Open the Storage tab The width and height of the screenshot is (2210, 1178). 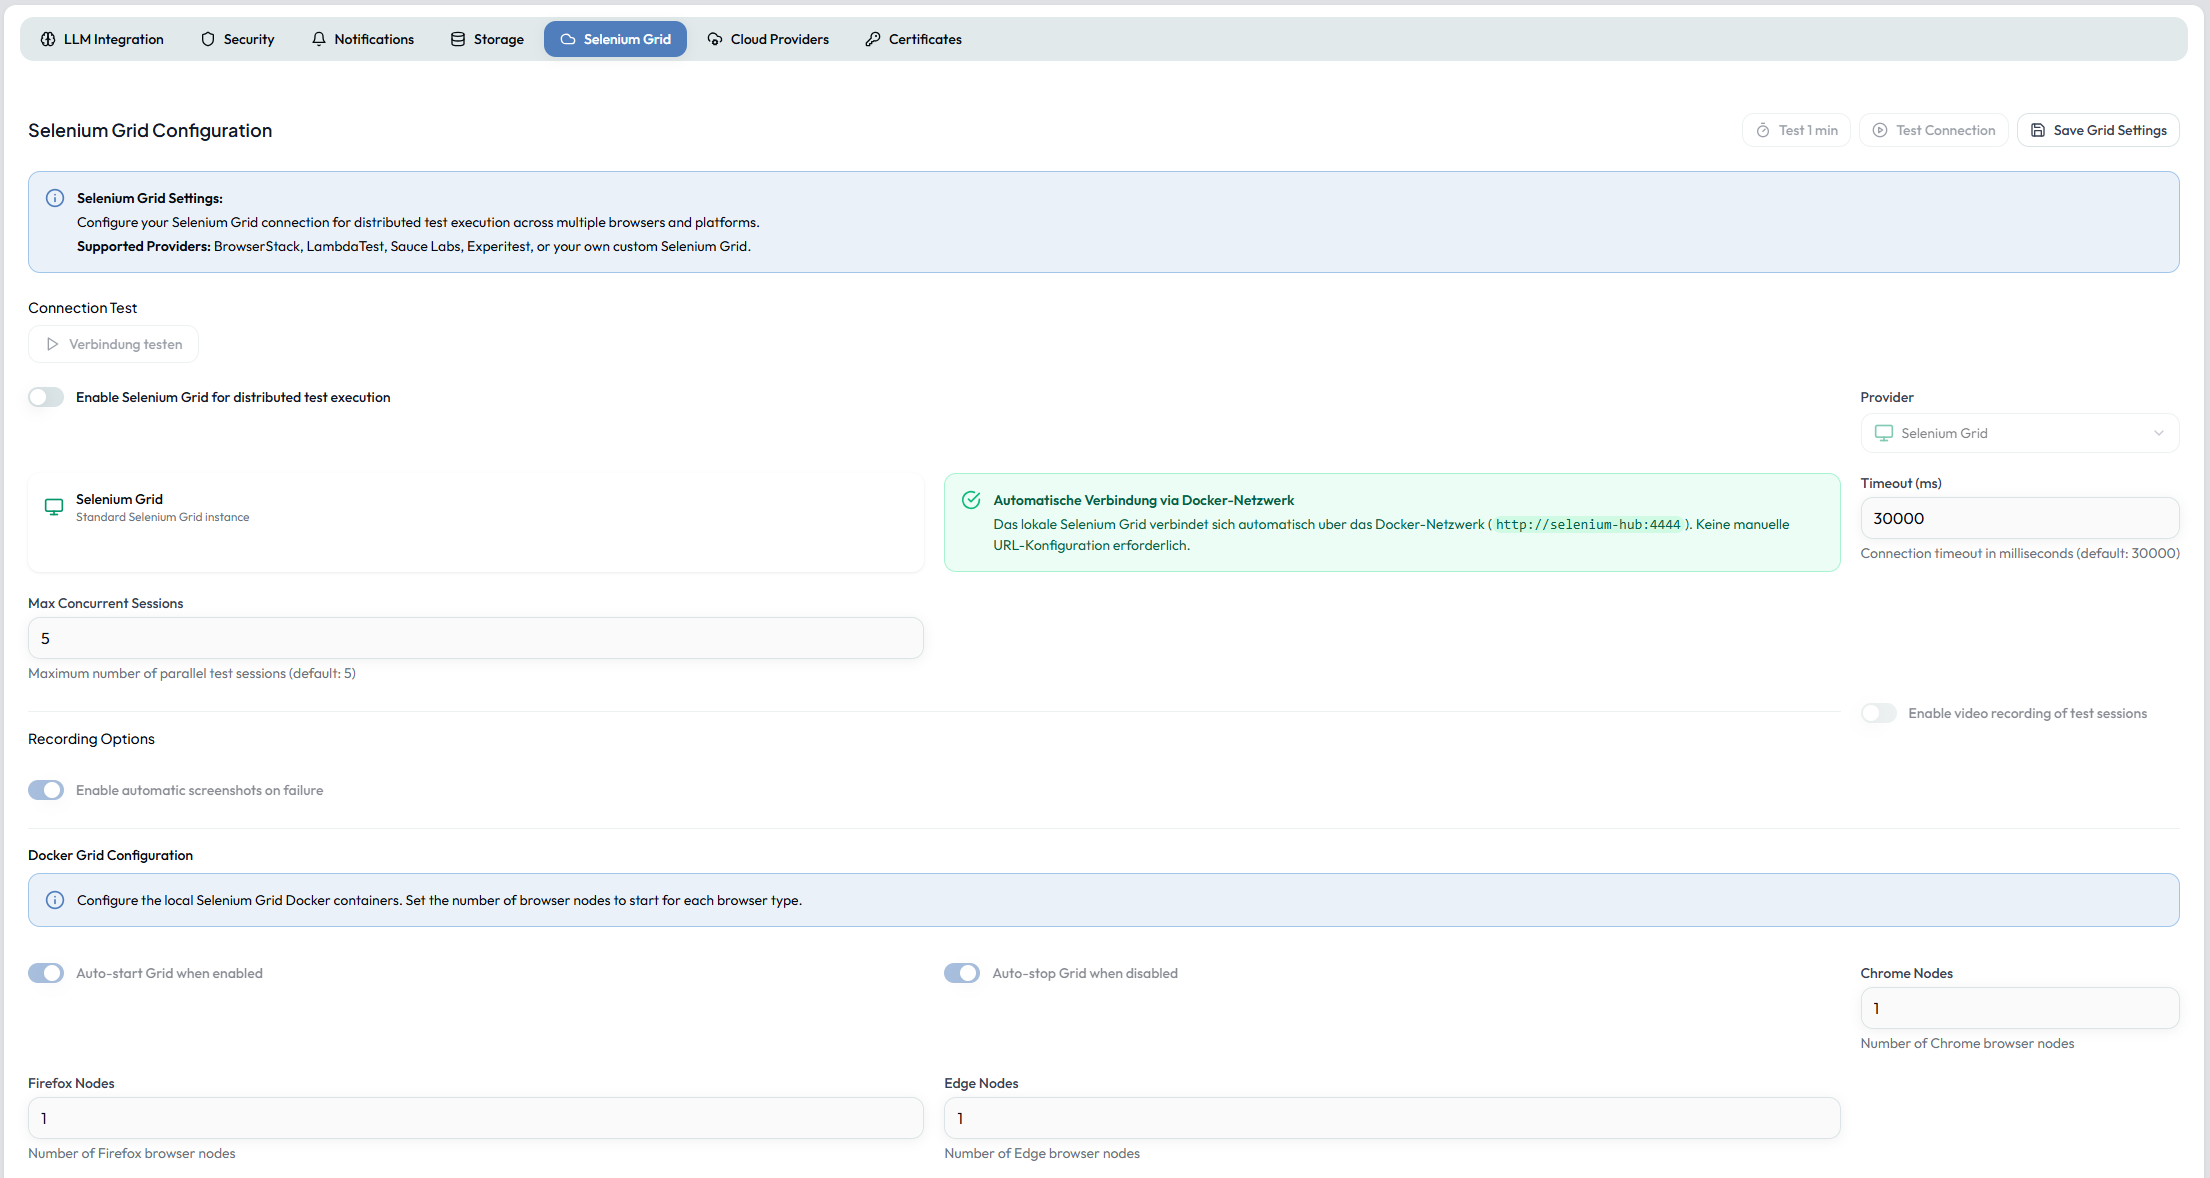[487, 39]
